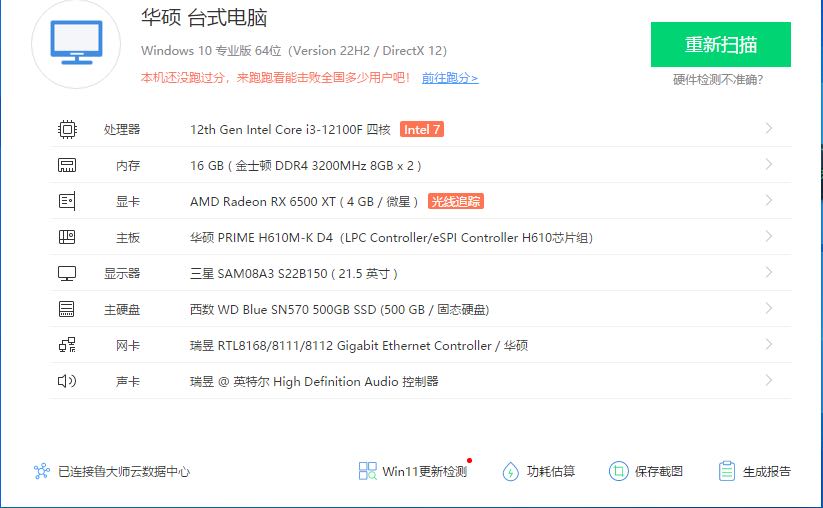Expand the 显示器 row chevron
823x508 pixels.
click(769, 272)
